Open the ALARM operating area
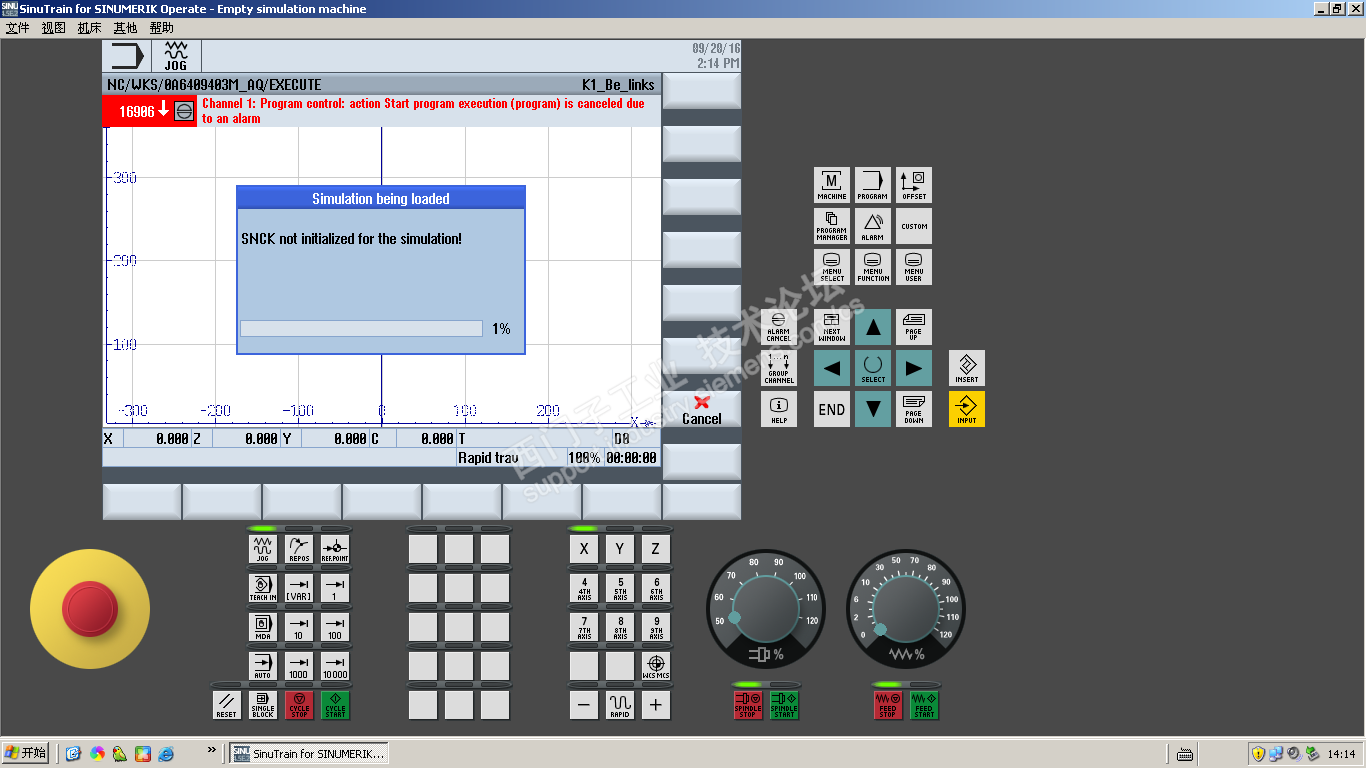Image resolution: width=1366 pixels, height=768 pixels. (873, 226)
